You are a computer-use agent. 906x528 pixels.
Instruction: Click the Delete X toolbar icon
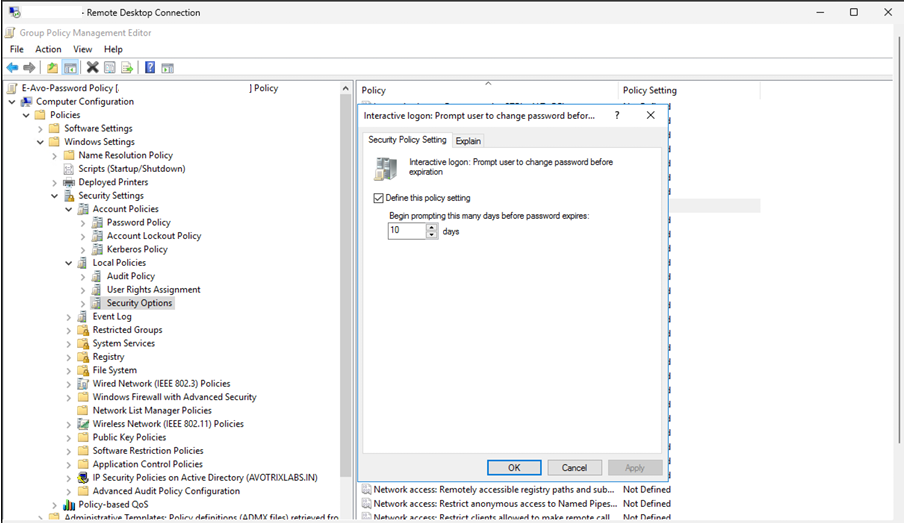92,68
